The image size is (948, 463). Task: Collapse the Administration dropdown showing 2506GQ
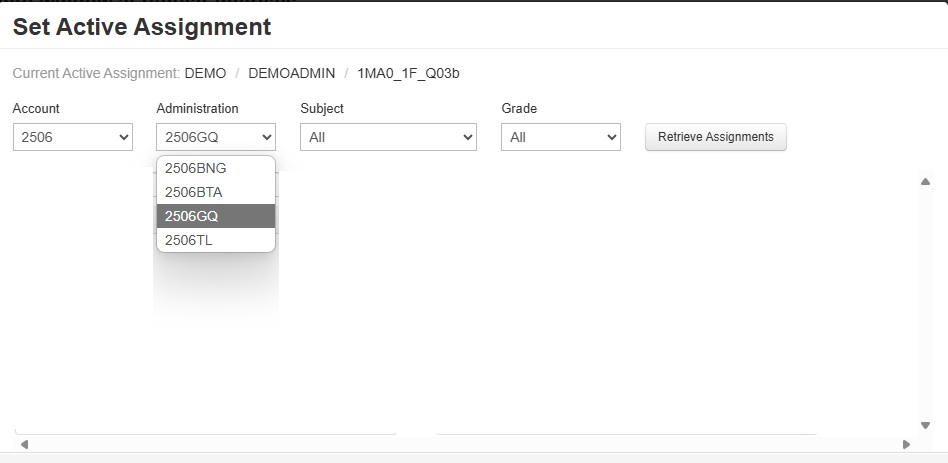(x=216, y=137)
